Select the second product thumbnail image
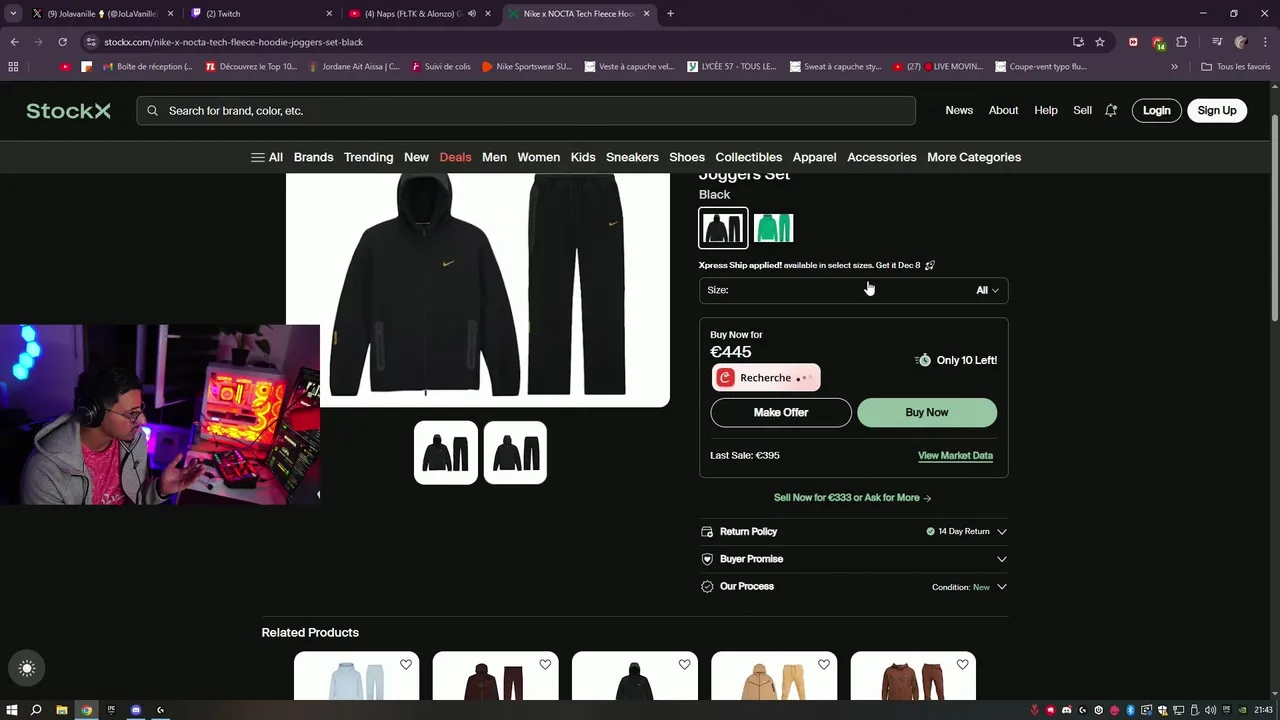Viewport: 1280px width, 720px height. 515,453
